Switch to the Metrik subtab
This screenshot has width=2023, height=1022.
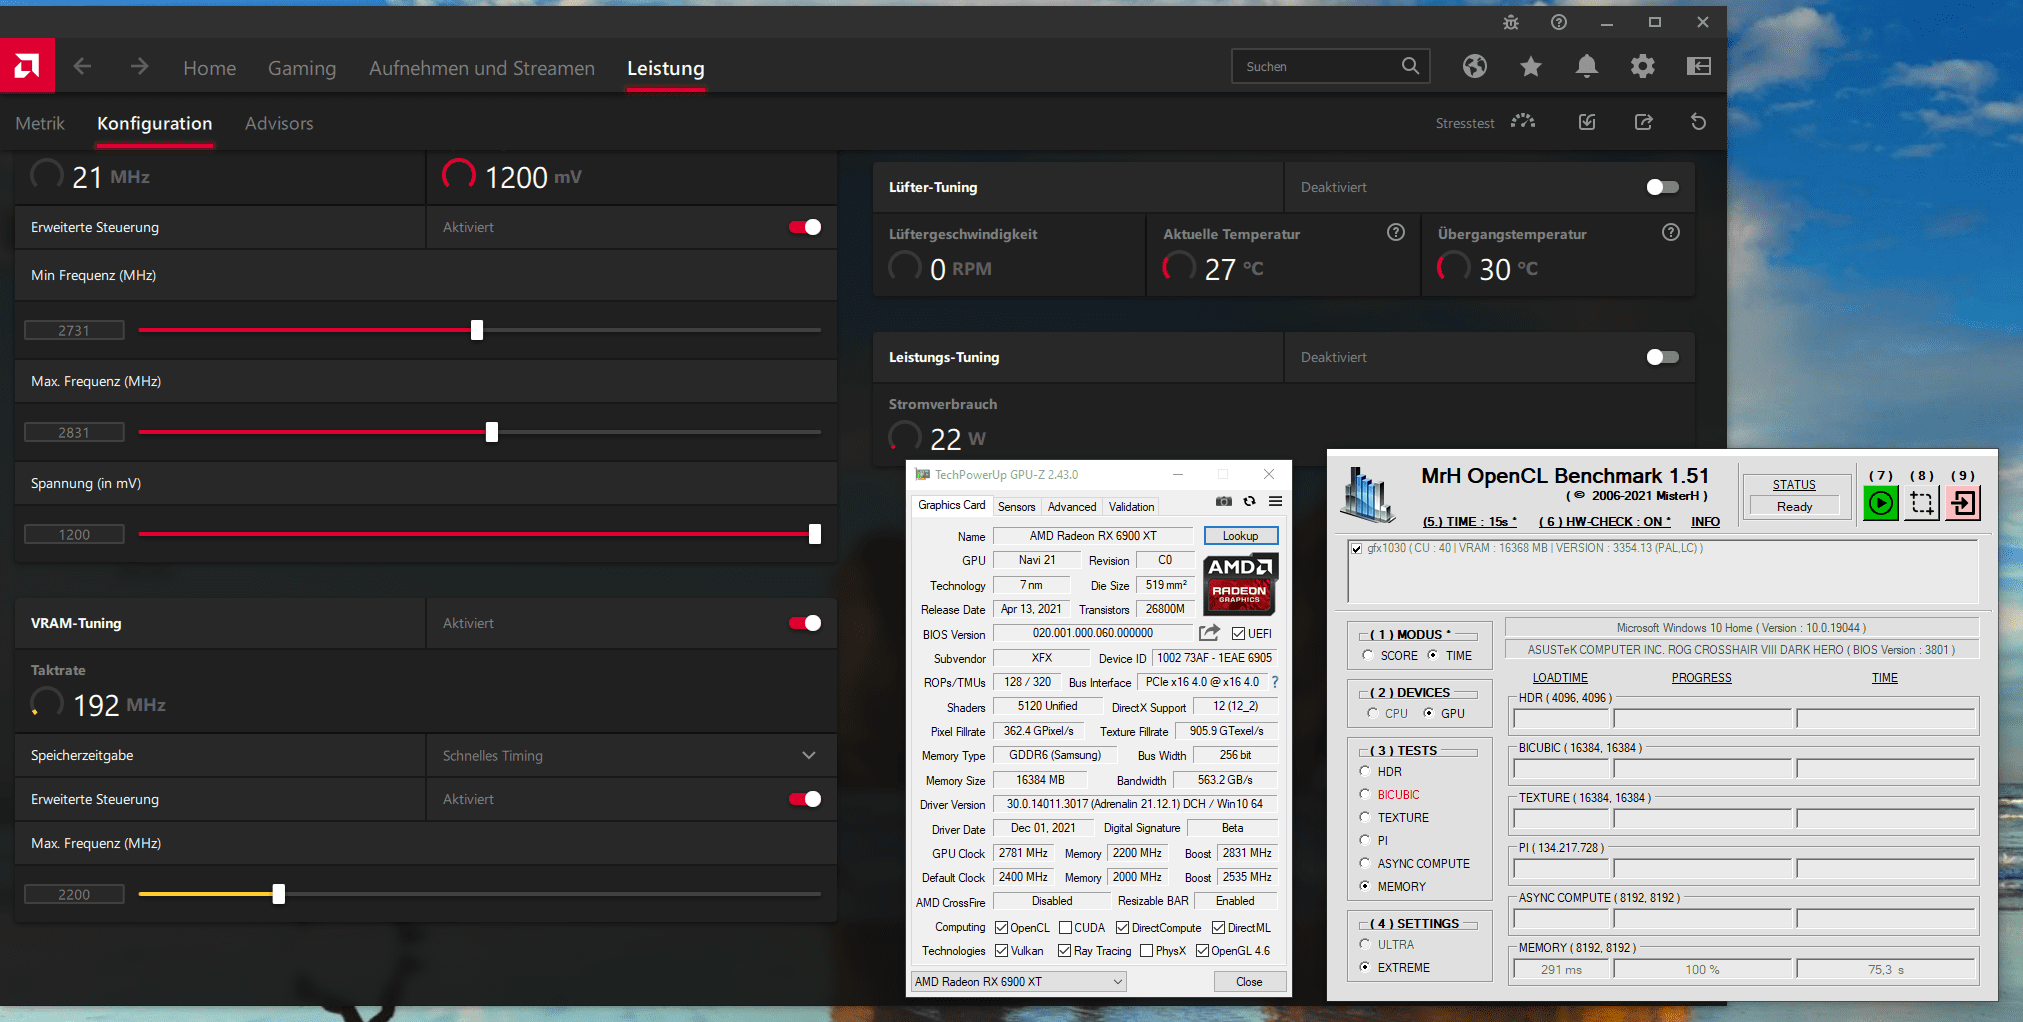(40, 123)
